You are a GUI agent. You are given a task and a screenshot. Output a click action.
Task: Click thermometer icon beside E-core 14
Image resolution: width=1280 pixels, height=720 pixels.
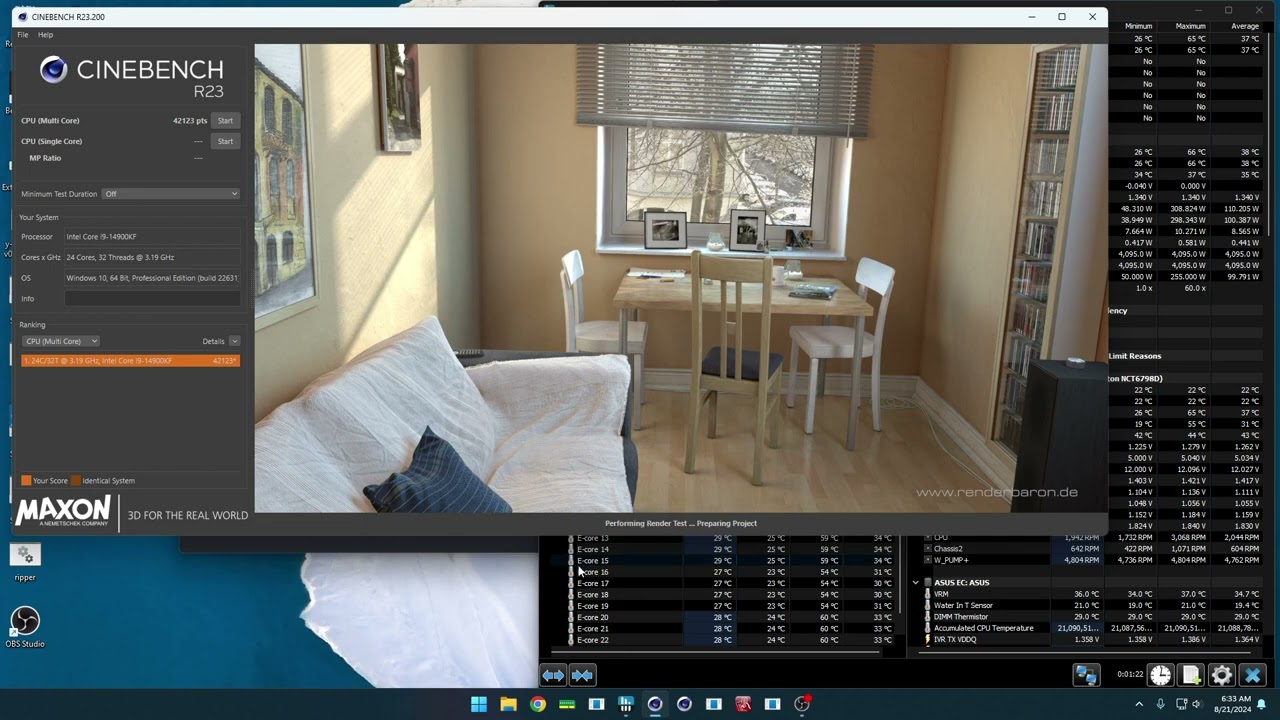(x=571, y=549)
